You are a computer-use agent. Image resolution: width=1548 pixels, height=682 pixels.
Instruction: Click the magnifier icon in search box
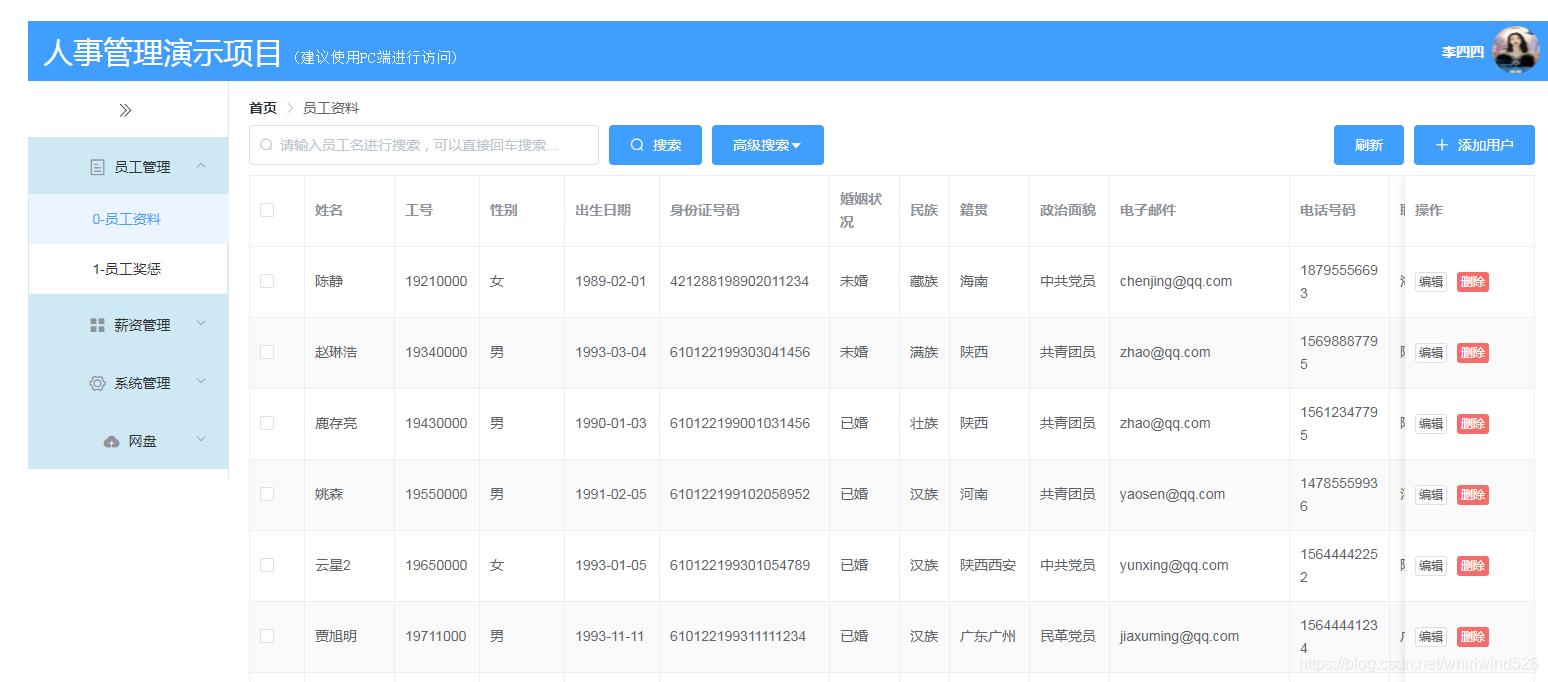(x=266, y=145)
